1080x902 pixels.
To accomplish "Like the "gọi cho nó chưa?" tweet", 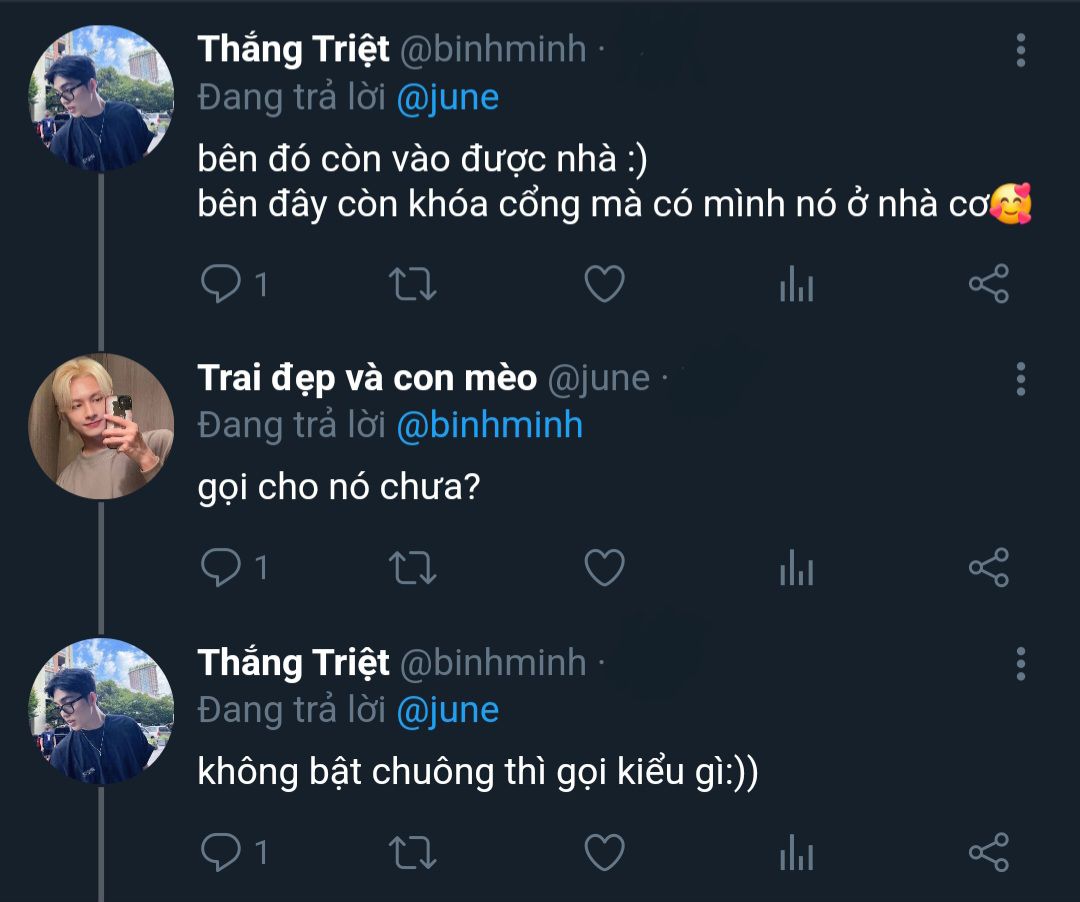I will 604,568.
